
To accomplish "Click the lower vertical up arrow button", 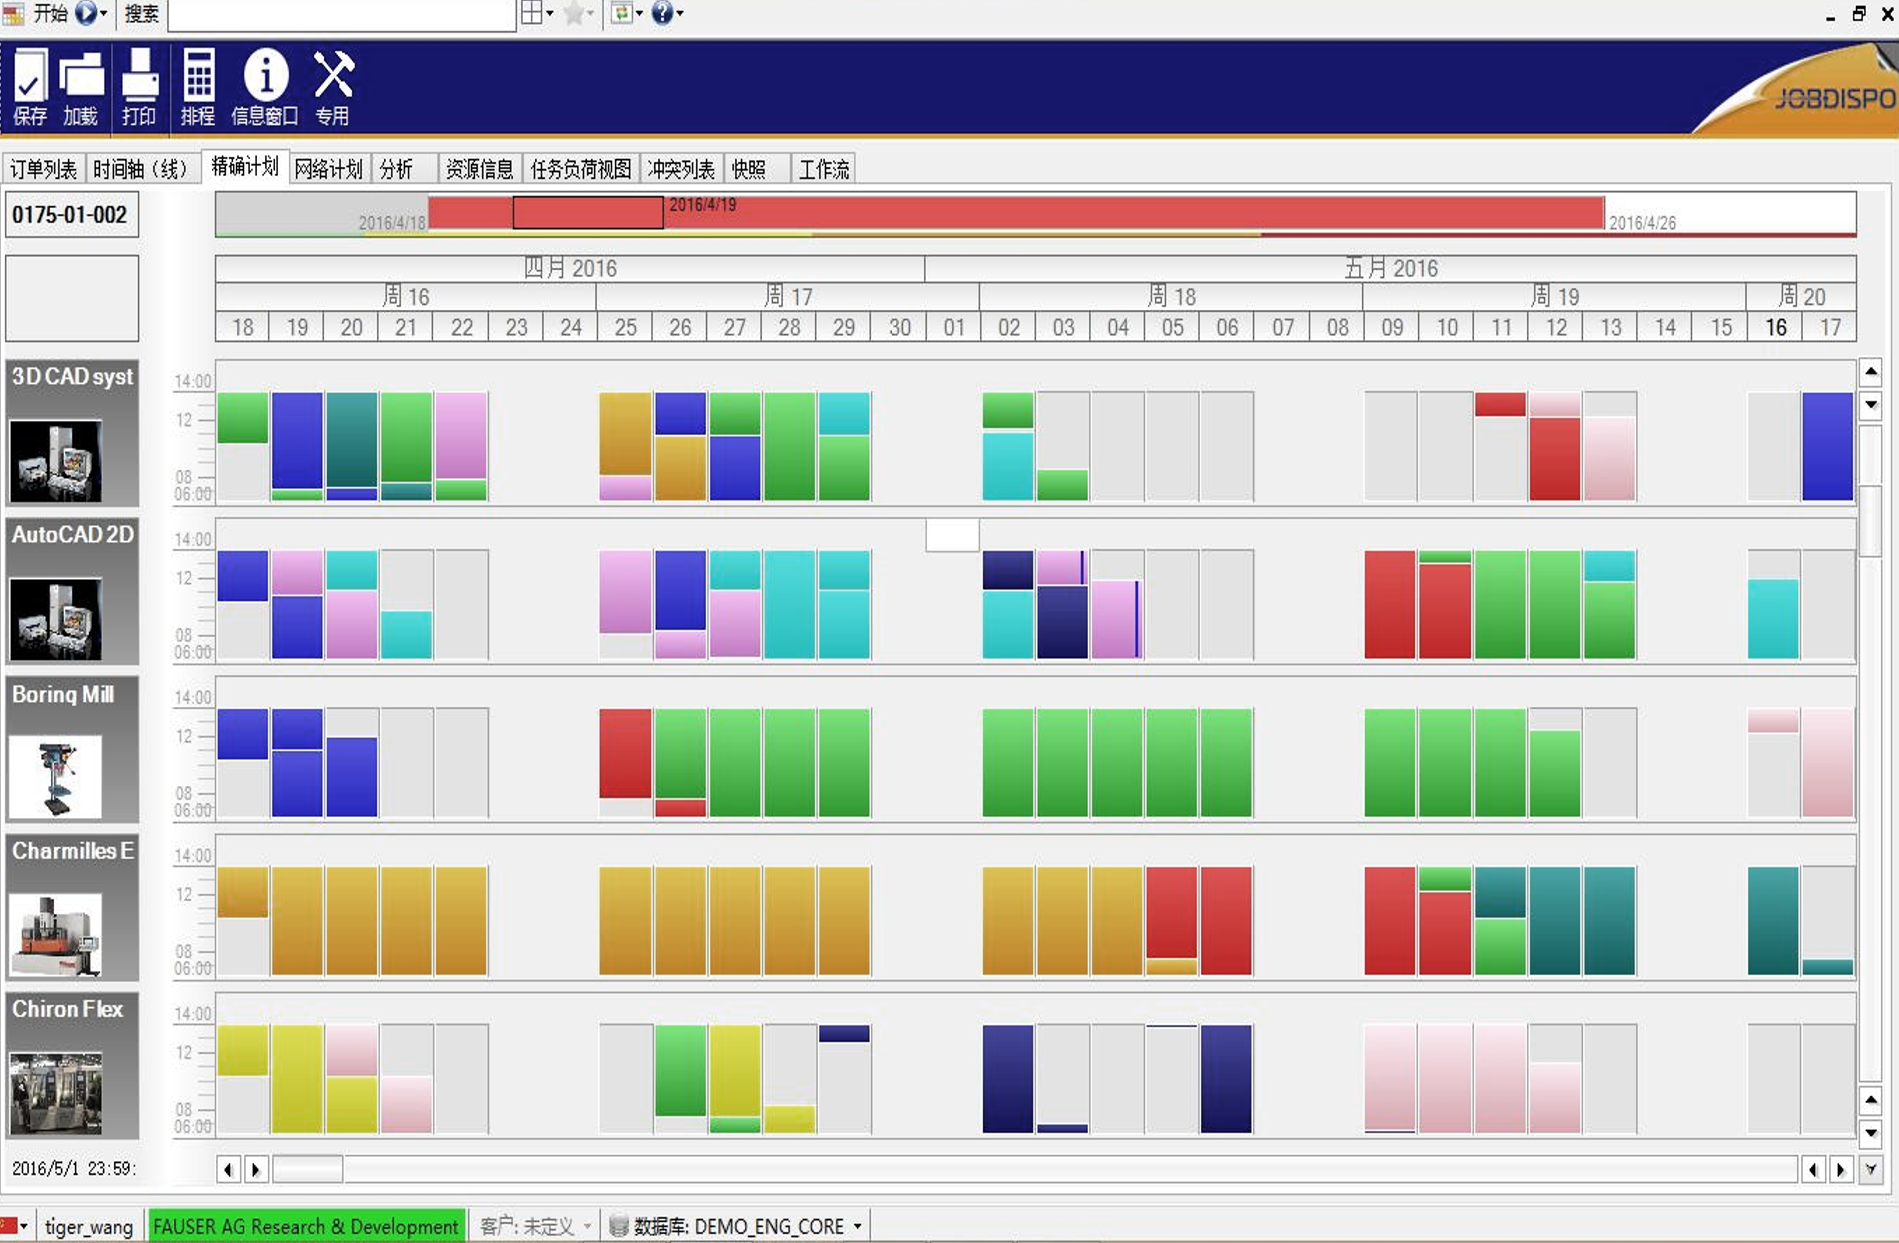I will 1871,1100.
